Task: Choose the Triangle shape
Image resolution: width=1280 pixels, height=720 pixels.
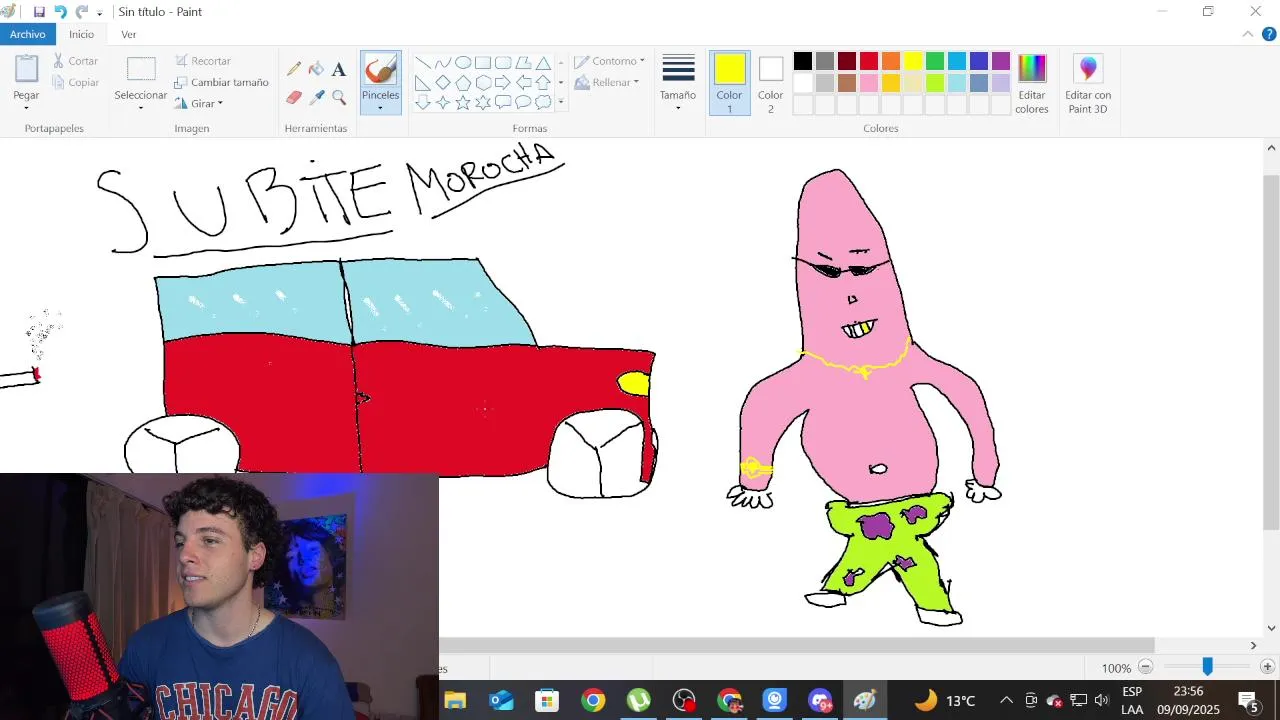Action: [x=543, y=62]
